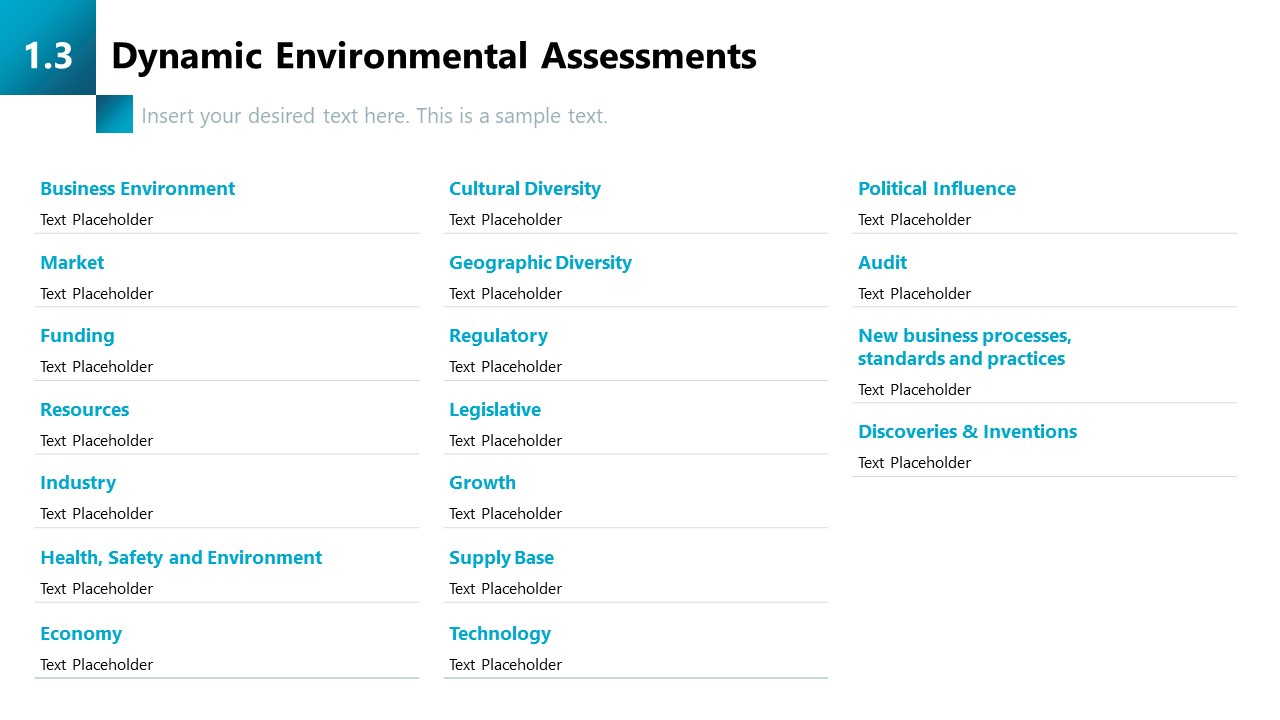Select the Geographic Diversity heading
The height and width of the screenshot is (720, 1280).
point(540,263)
